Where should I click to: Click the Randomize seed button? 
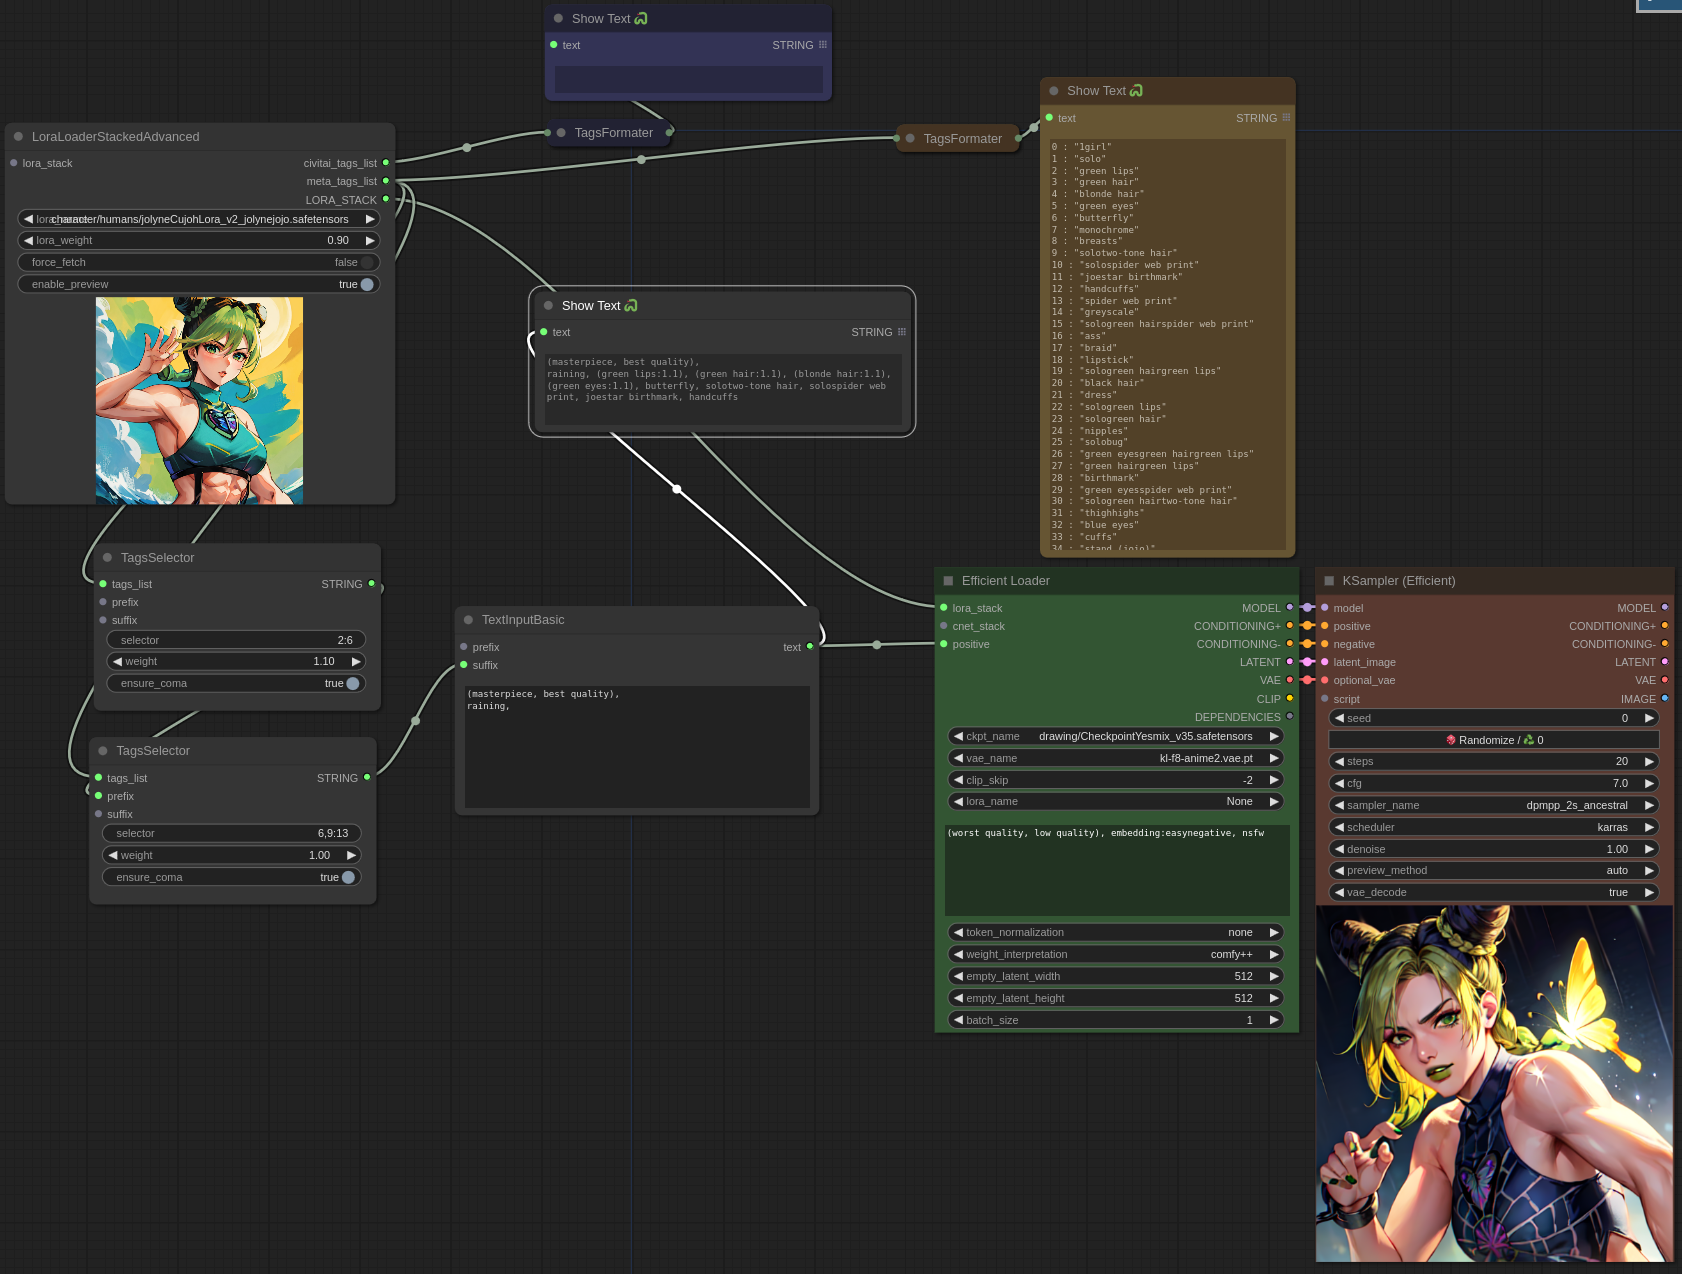[x=1494, y=740]
